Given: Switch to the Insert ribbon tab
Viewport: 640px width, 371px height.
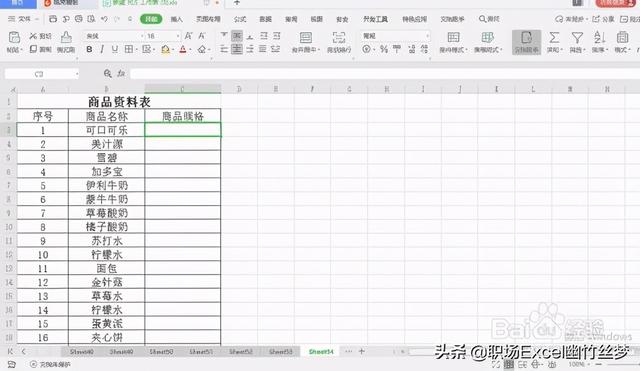Looking at the screenshot, I should tap(176, 19).
